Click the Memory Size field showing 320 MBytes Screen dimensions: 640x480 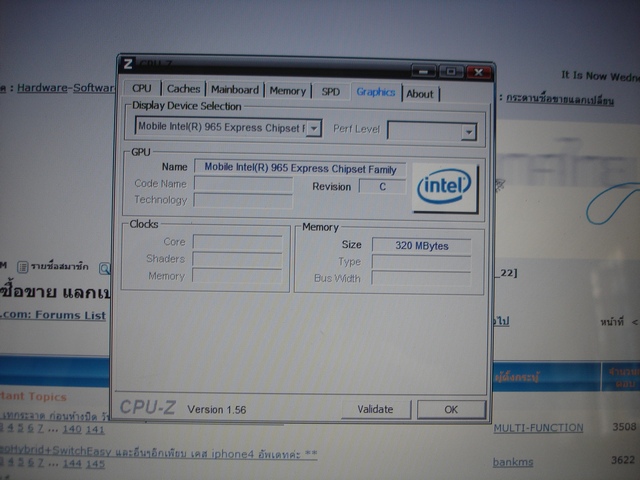tap(421, 245)
